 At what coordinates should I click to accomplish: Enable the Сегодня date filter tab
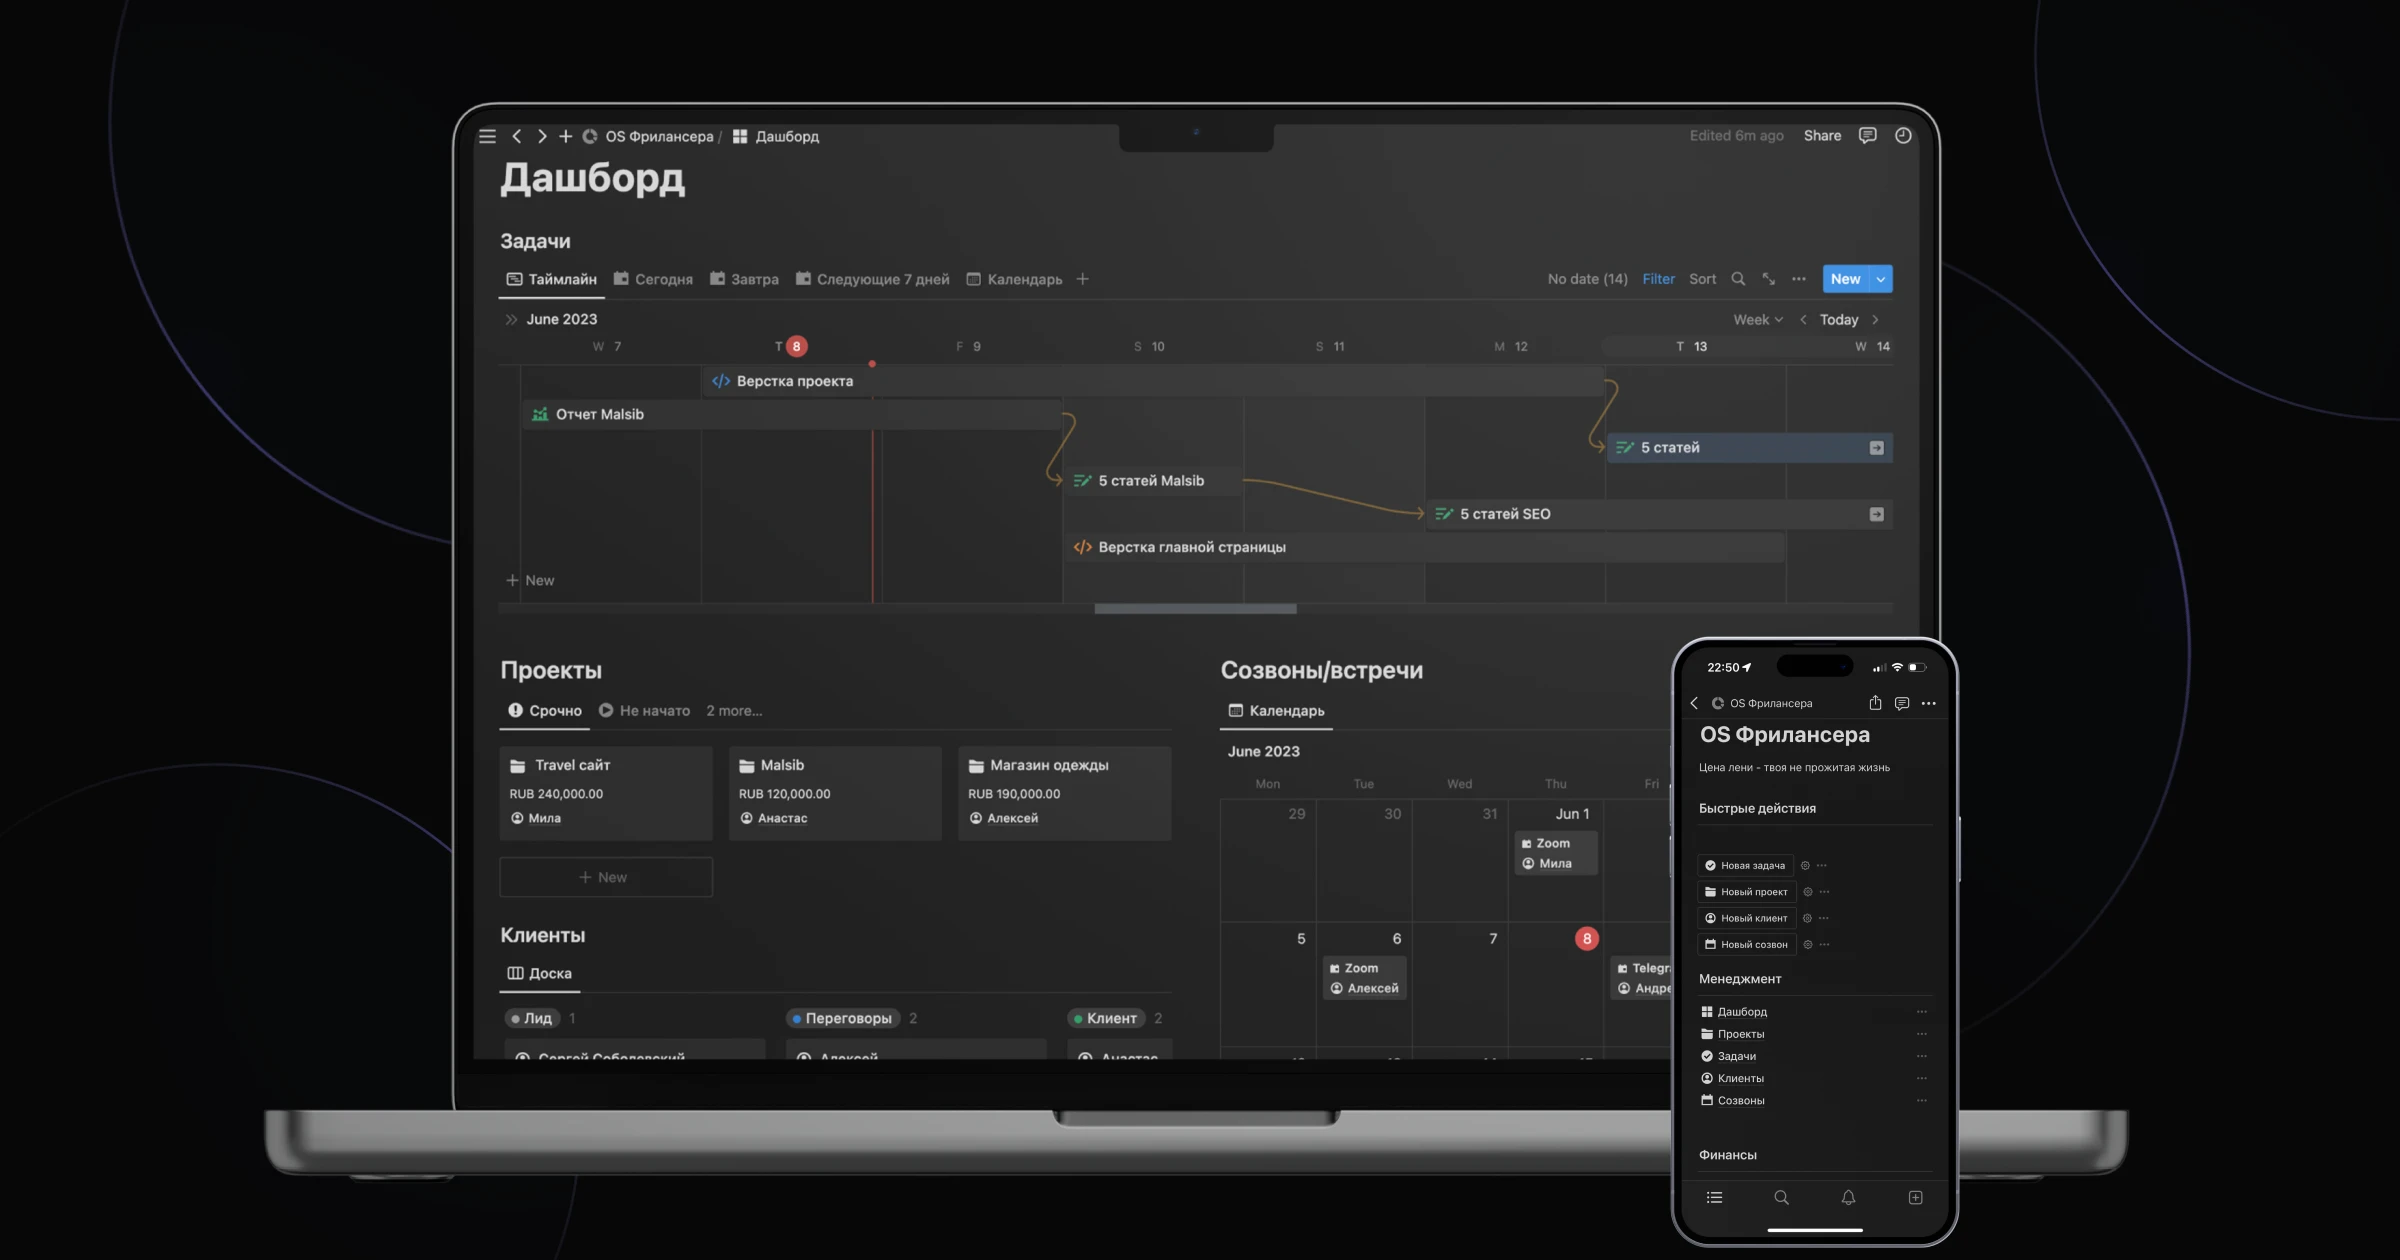click(660, 279)
